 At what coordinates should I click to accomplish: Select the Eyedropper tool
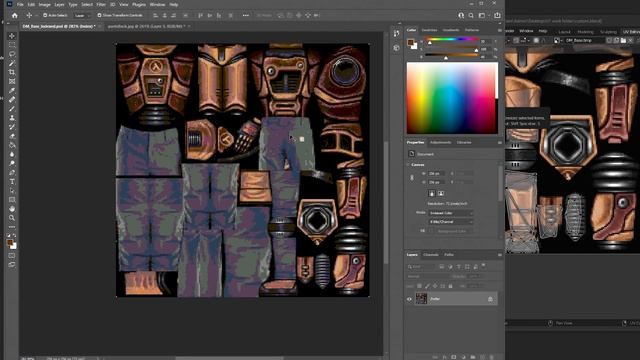click(x=12, y=91)
